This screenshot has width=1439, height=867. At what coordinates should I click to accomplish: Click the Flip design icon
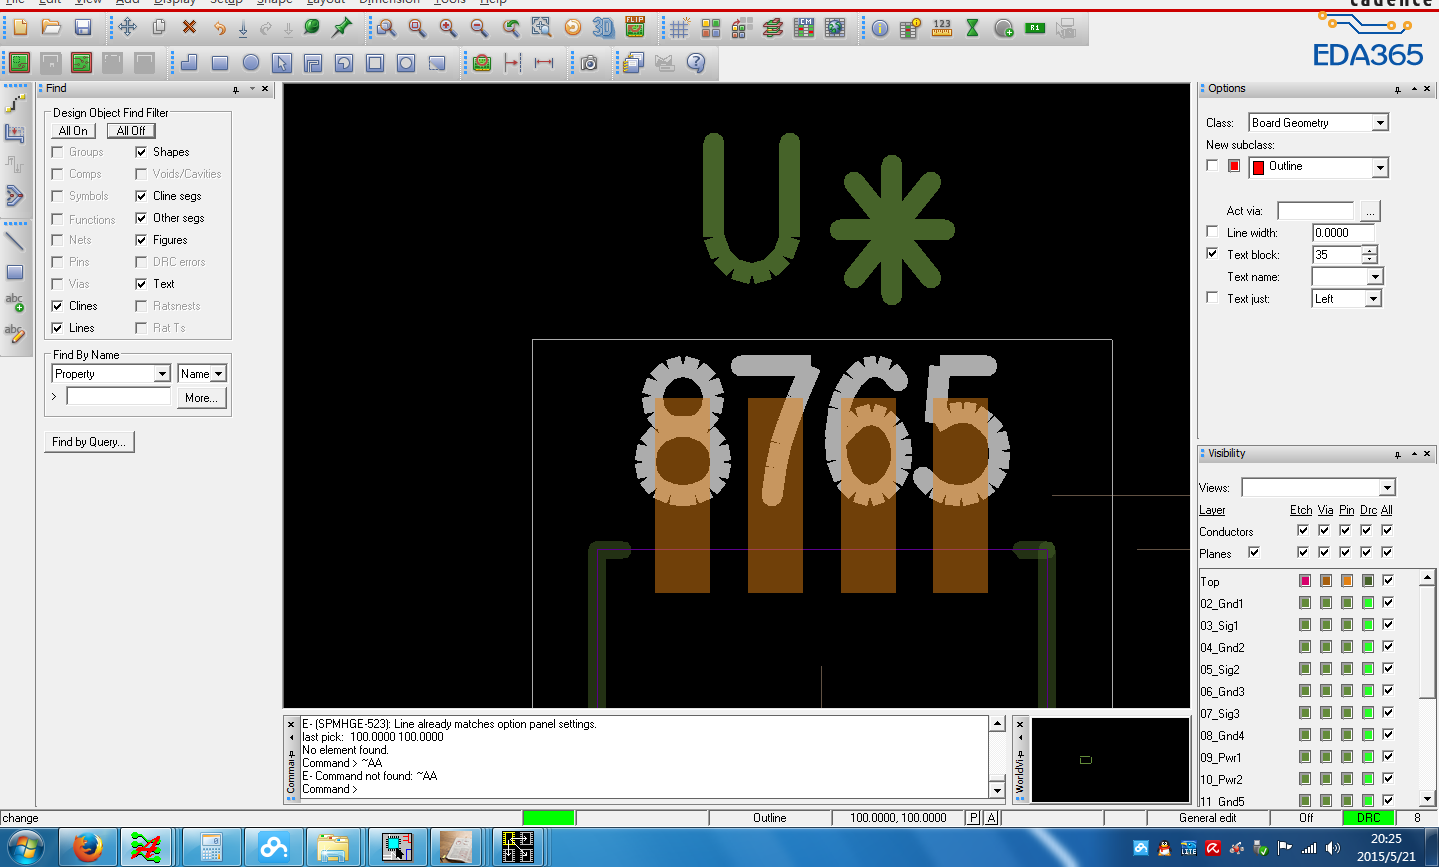pyautogui.click(x=635, y=28)
